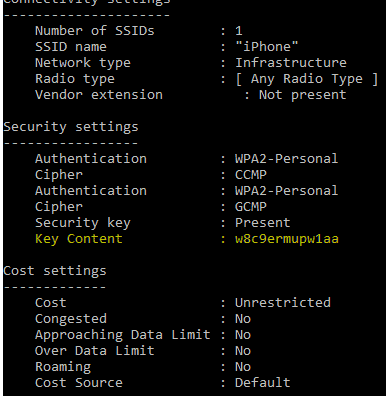
Task: Click the "Cost Source" label
Action: click(79, 383)
